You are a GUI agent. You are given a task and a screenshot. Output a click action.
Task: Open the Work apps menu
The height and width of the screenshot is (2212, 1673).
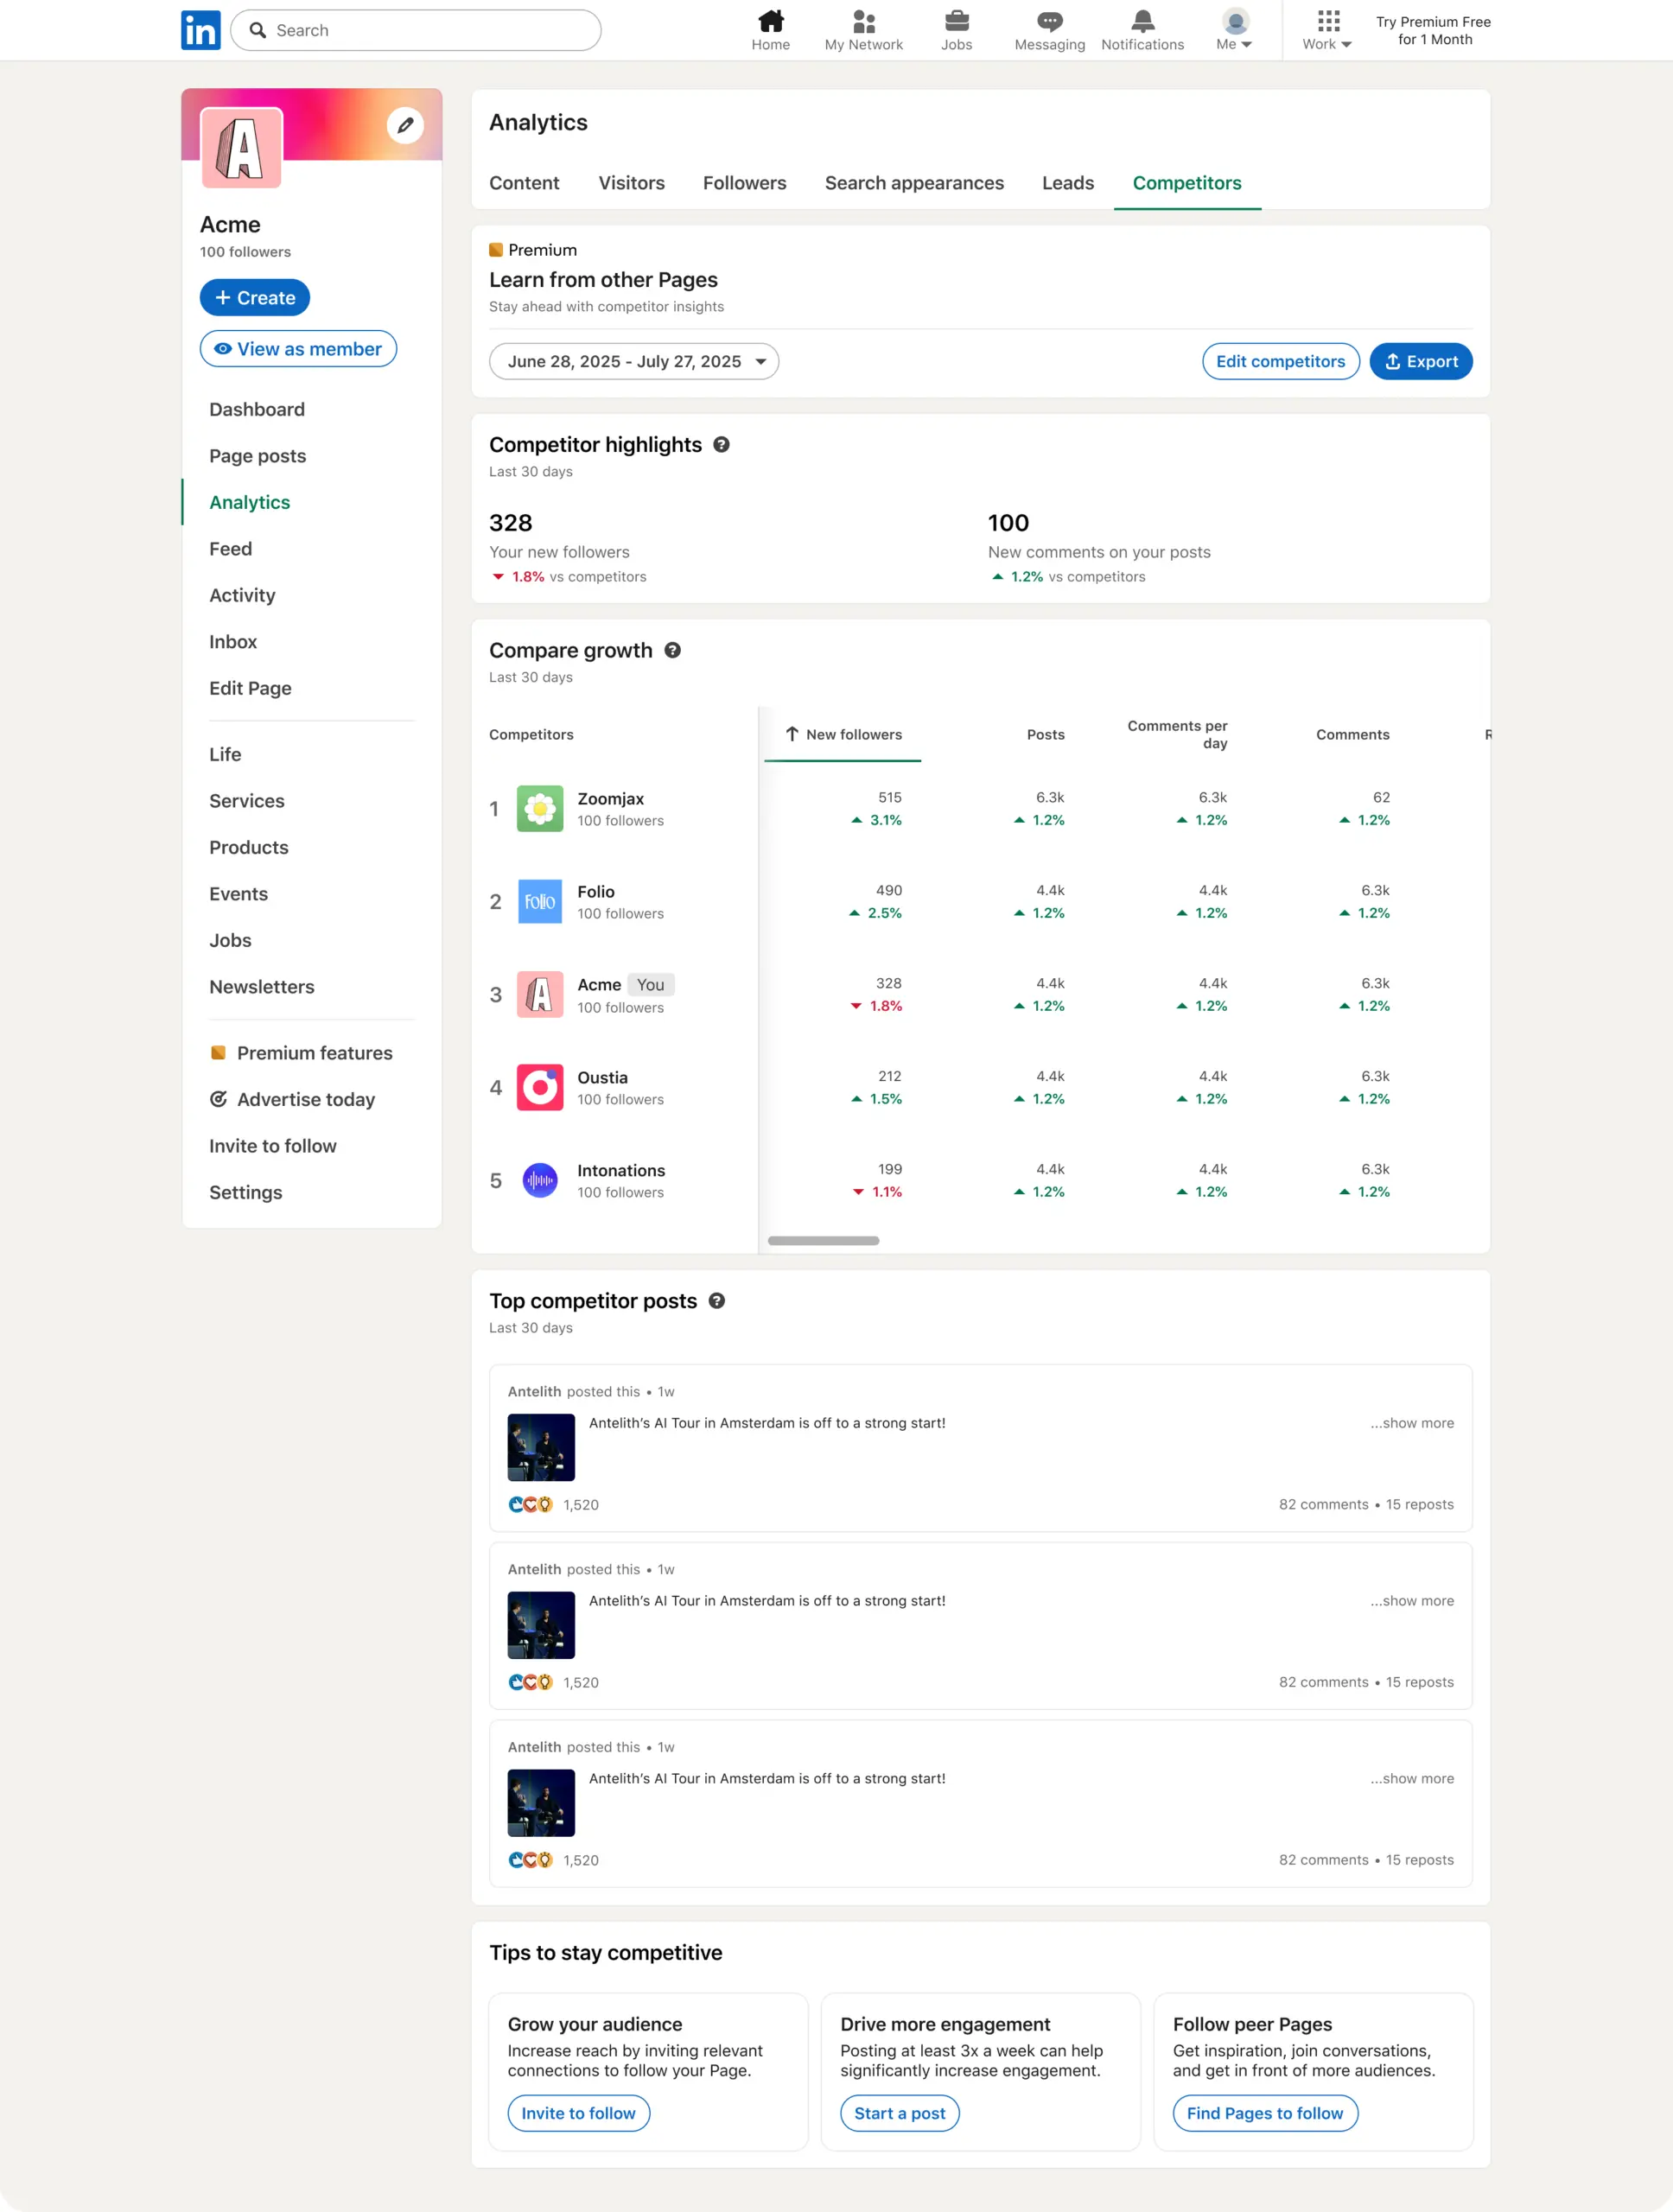[x=1327, y=30]
